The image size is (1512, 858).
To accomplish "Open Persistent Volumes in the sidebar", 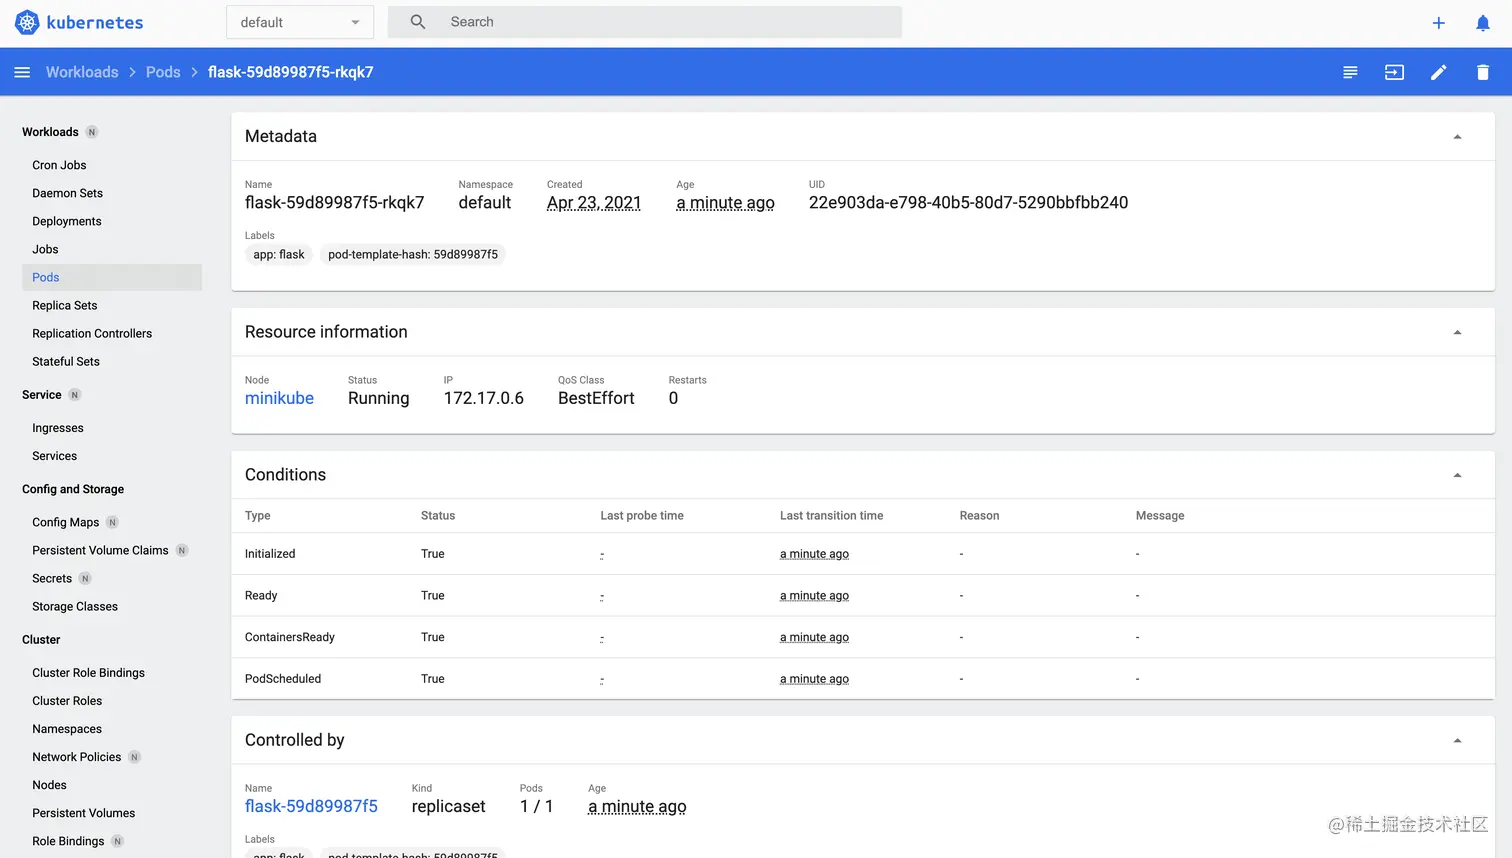I will pos(83,813).
